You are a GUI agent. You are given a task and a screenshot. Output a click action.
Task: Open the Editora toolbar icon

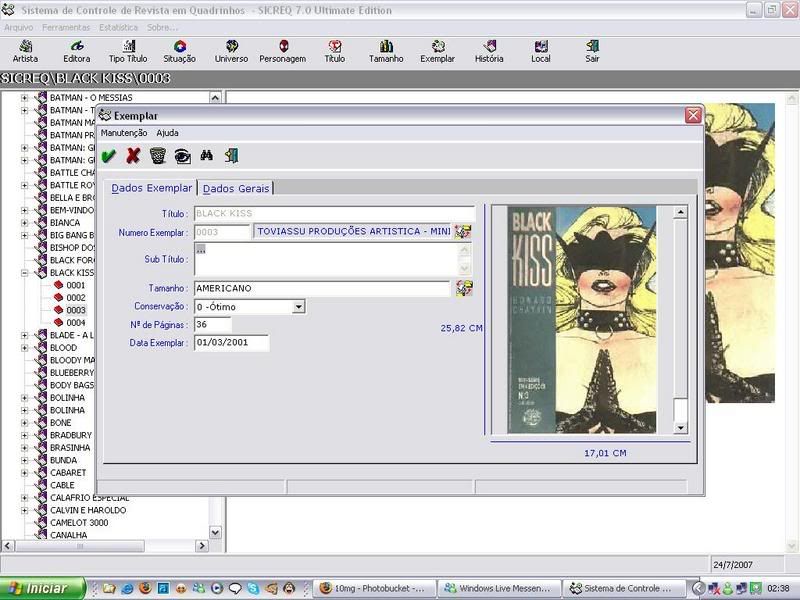tap(77, 51)
